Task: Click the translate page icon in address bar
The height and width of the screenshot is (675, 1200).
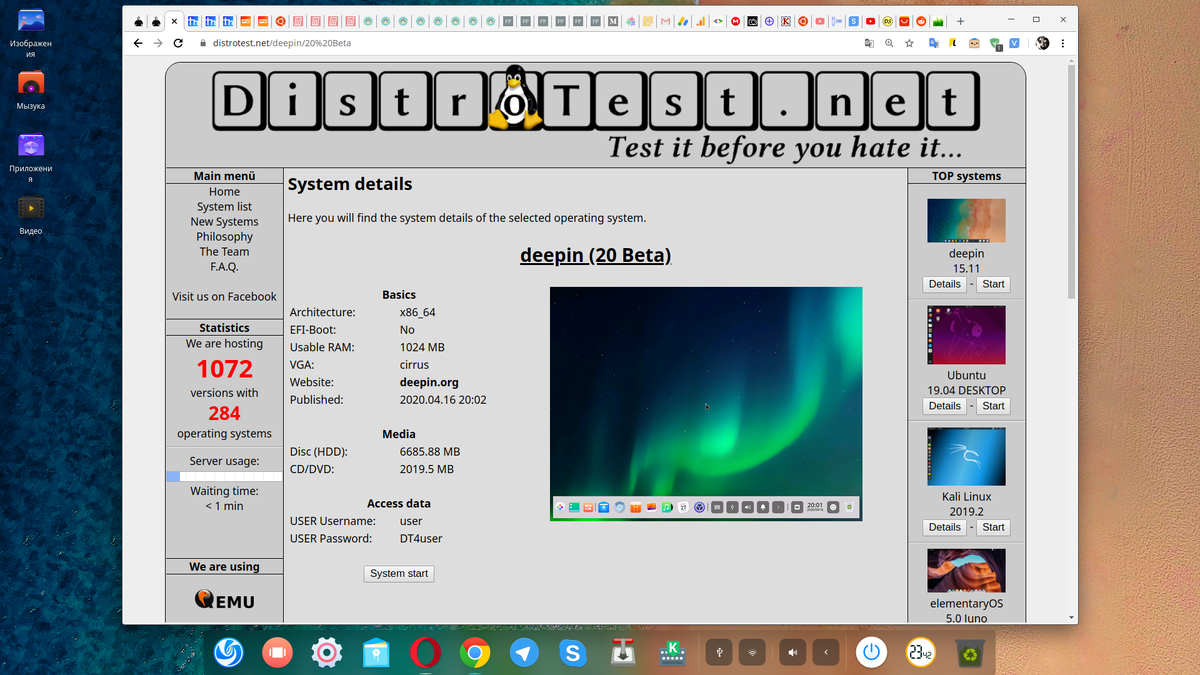Action: pos(868,43)
